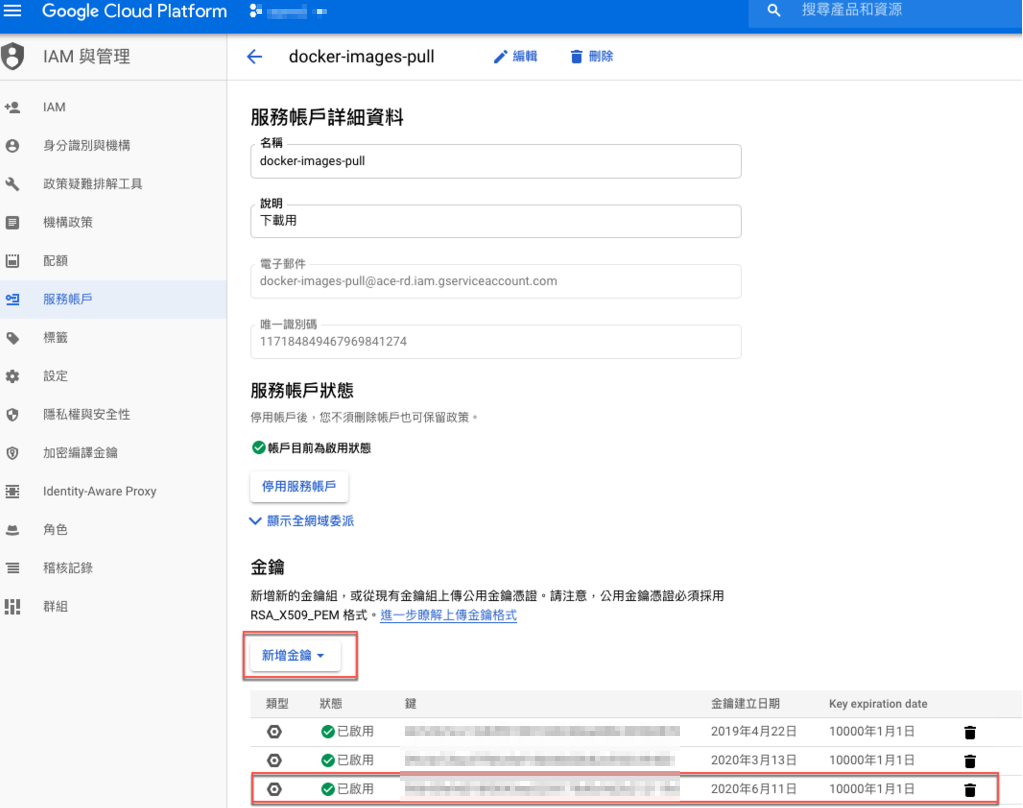Screen dimensions: 1023x808
Task: Go back with the left arrow
Action: 254,57
